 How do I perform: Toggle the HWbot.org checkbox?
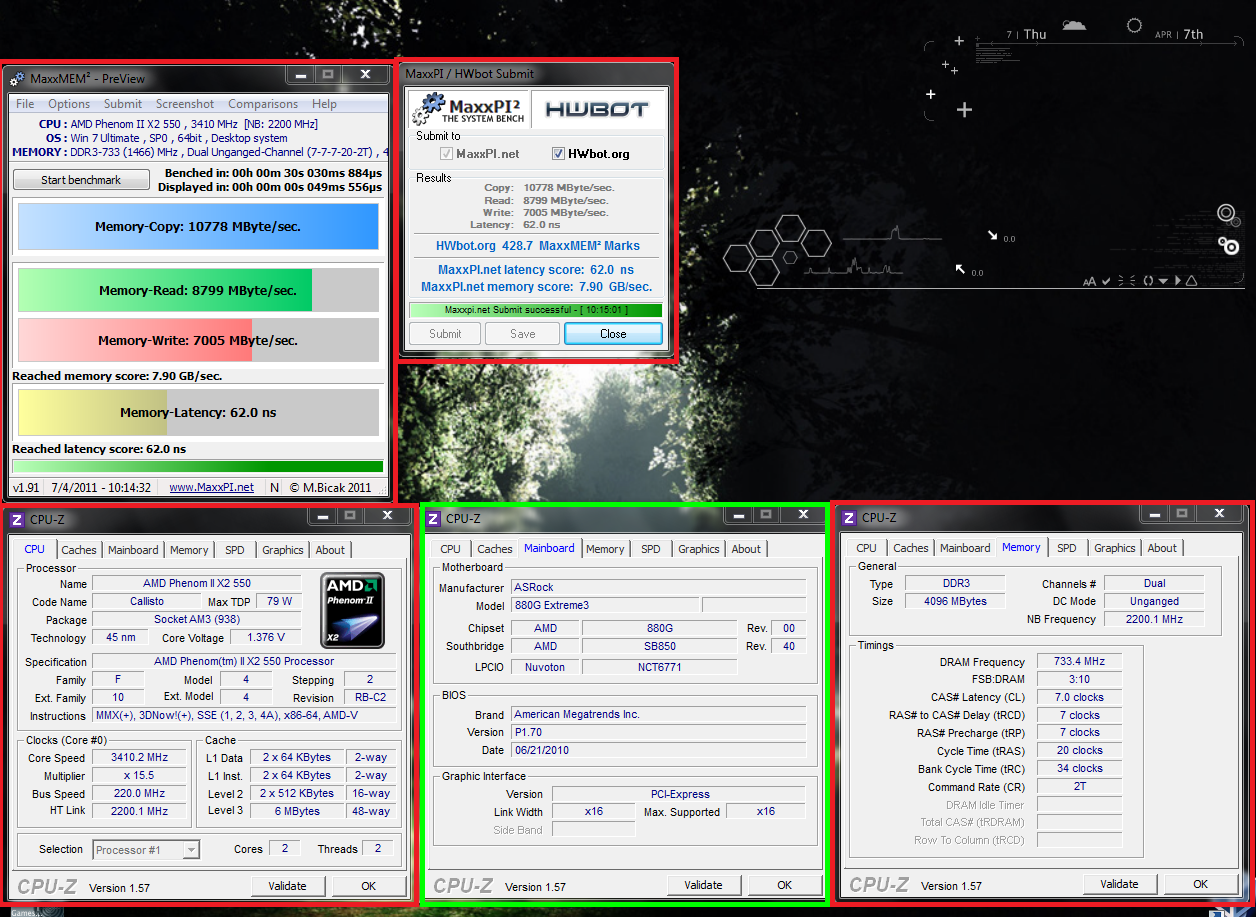559,154
